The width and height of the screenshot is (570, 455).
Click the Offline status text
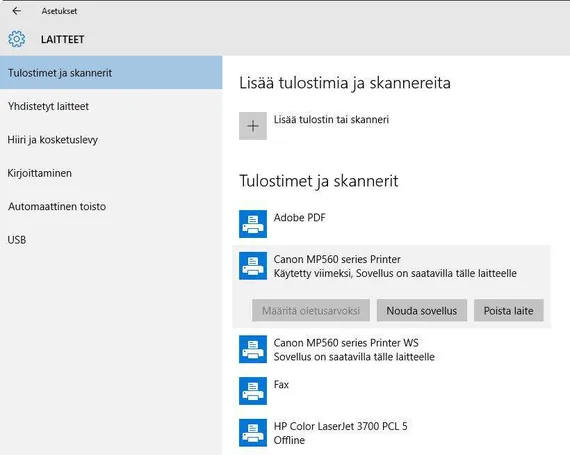289,440
